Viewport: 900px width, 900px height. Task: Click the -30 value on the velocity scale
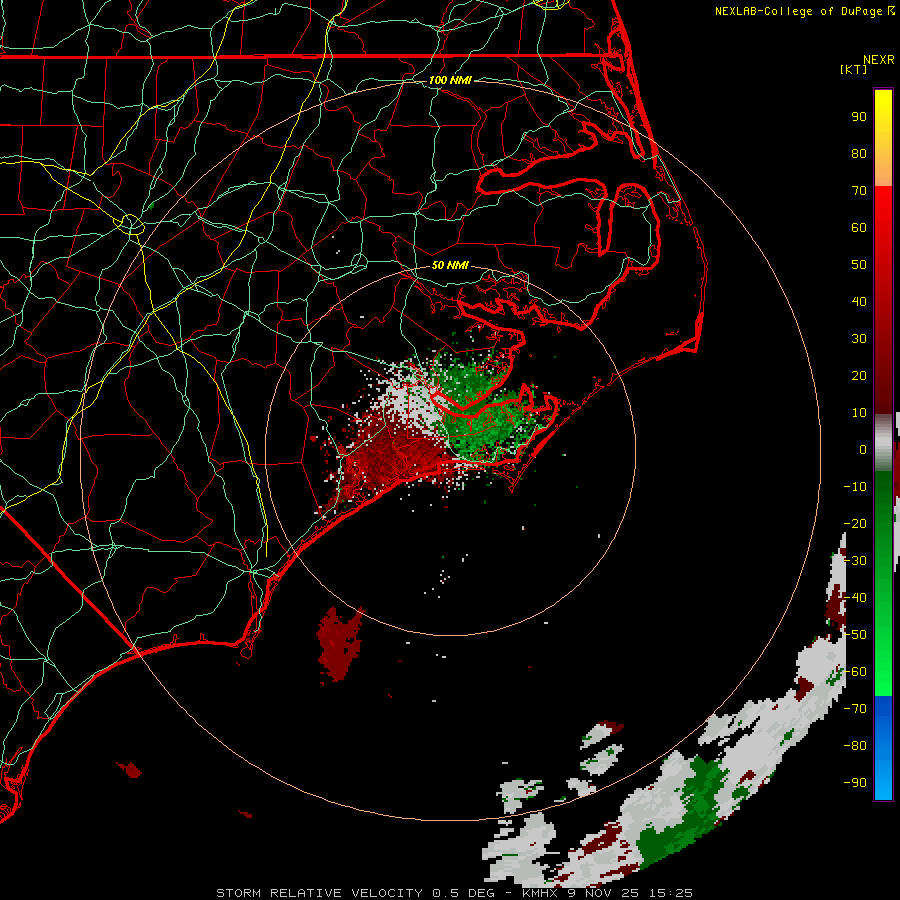coord(855,561)
